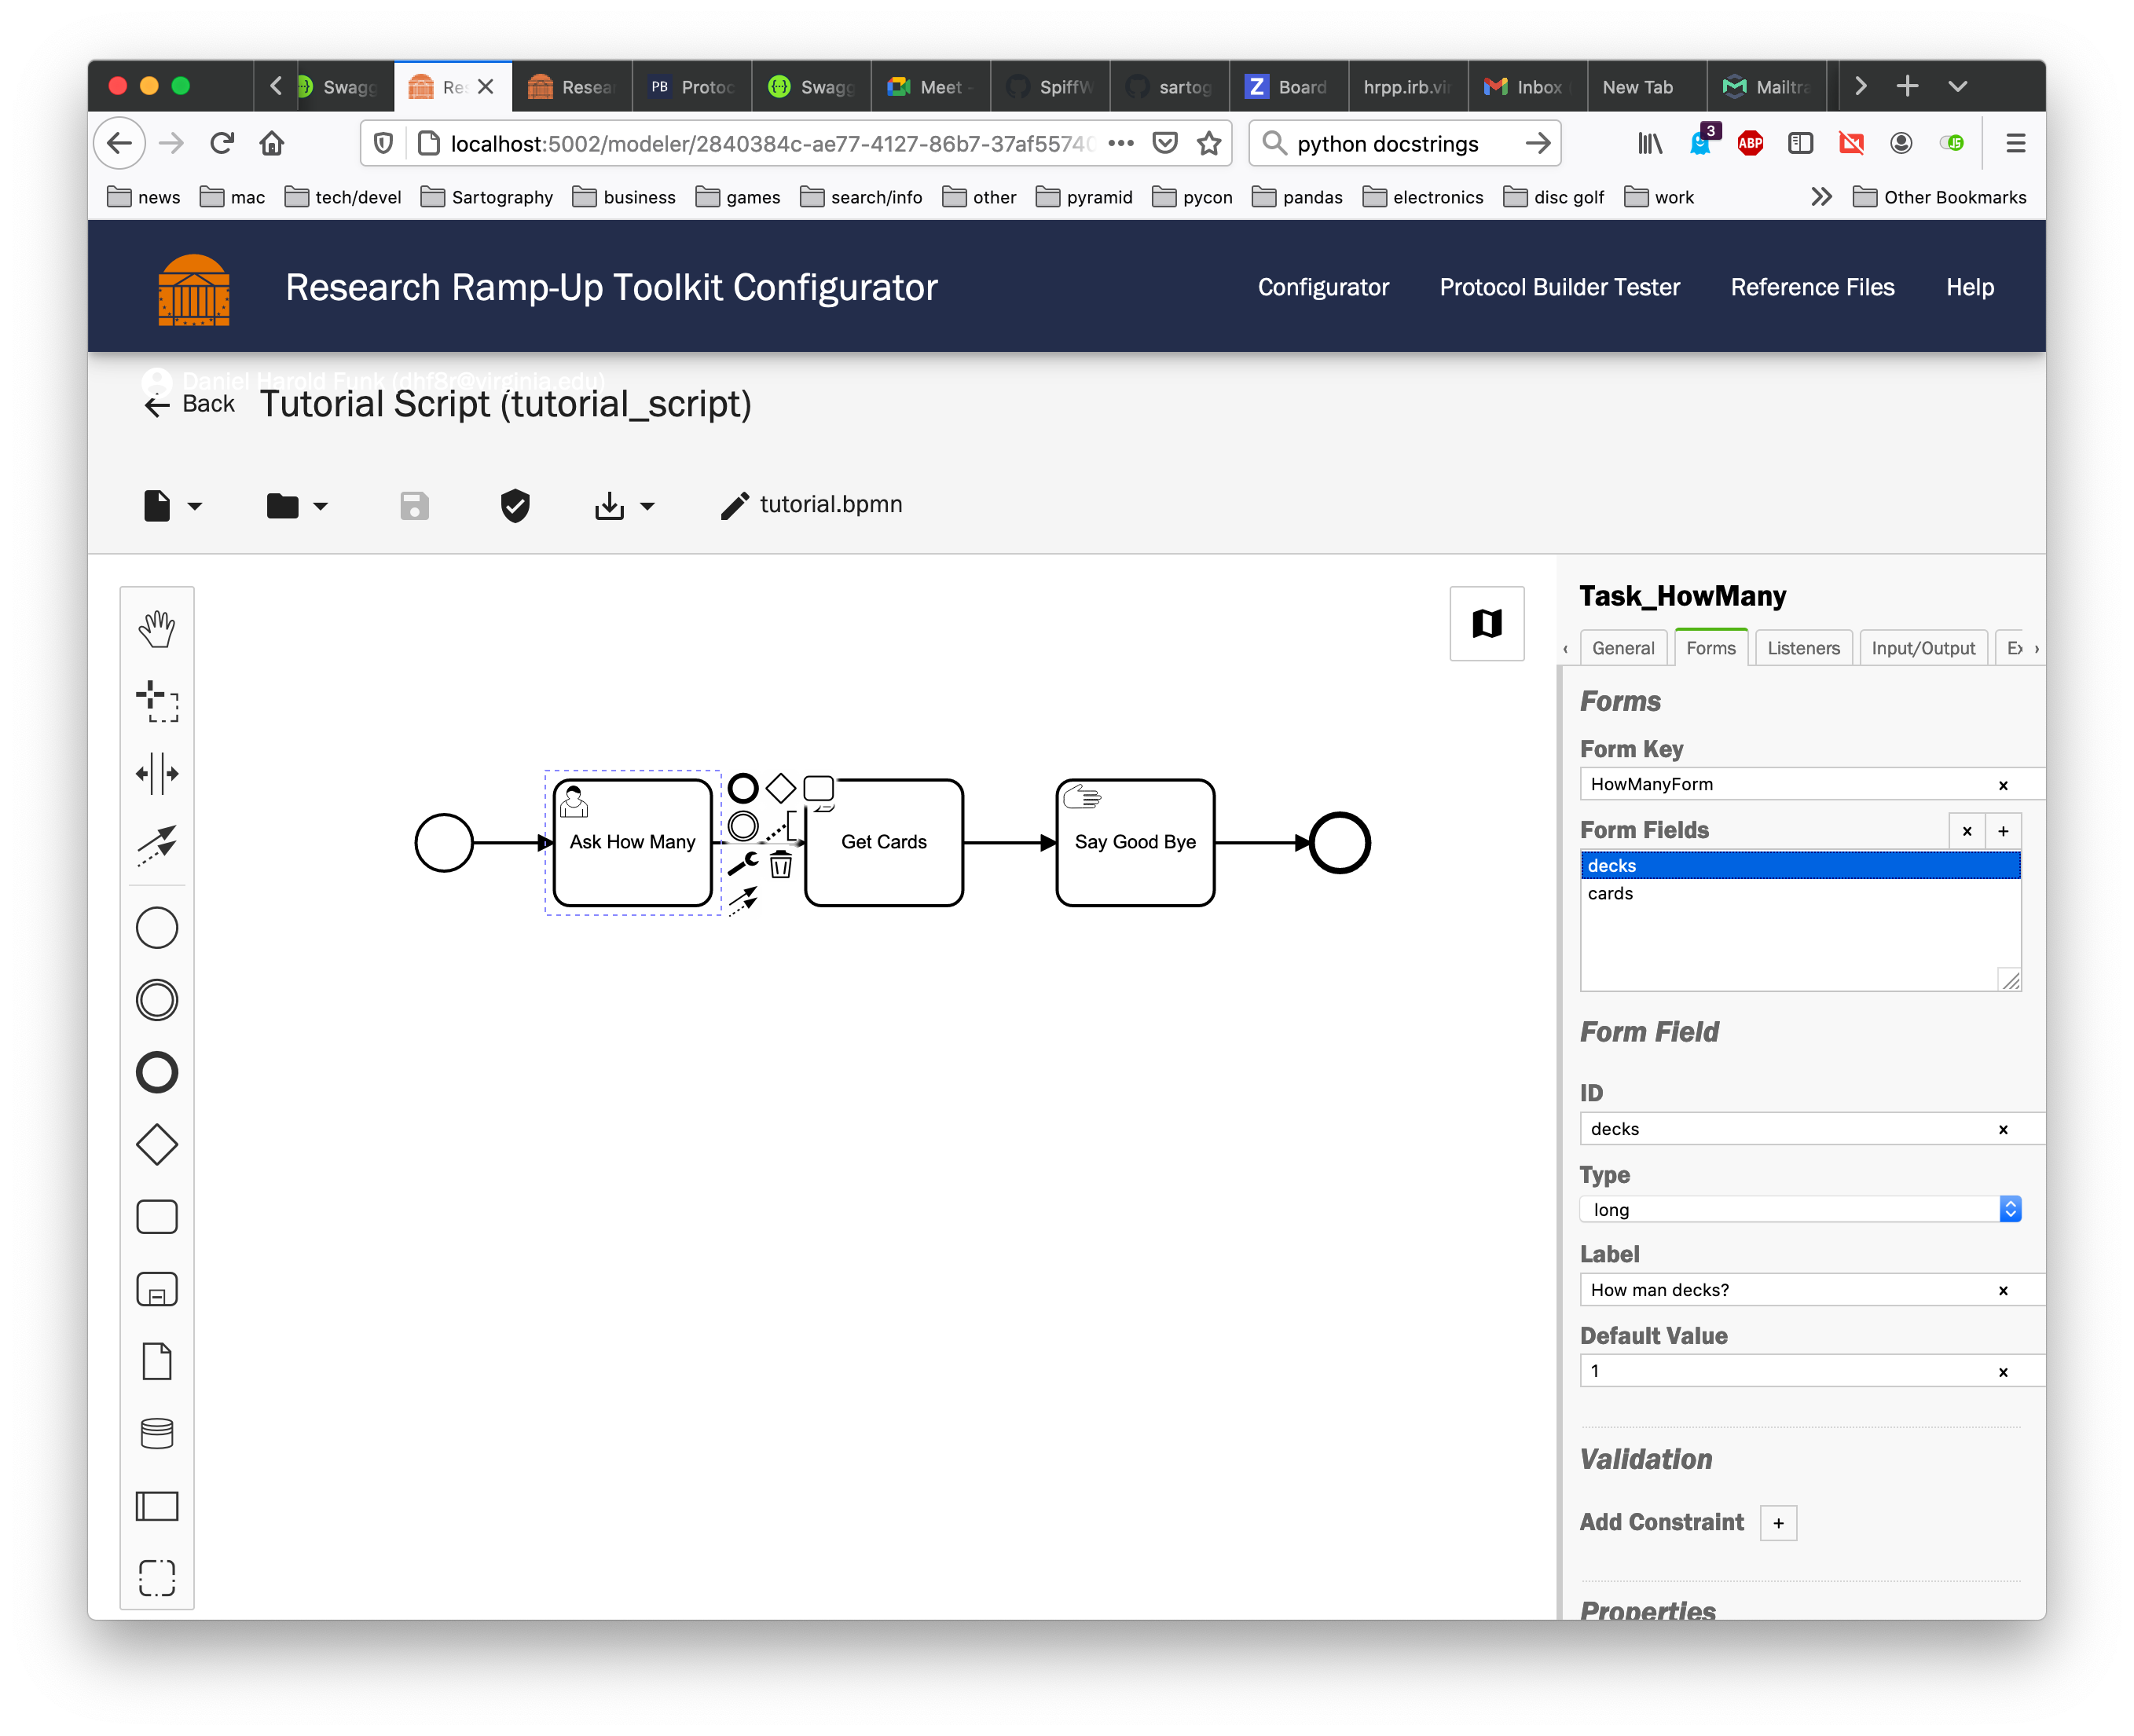This screenshot has height=1736, width=2134.
Task: Clear the form field ID
Action: (2003, 1129)
